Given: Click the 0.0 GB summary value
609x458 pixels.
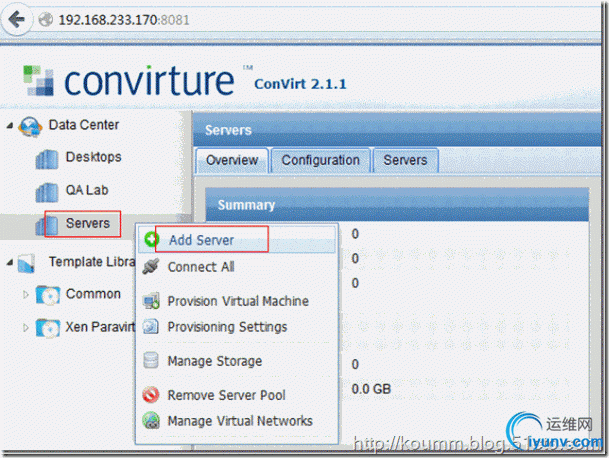Looking at the screenshot, I should point(371,389).
